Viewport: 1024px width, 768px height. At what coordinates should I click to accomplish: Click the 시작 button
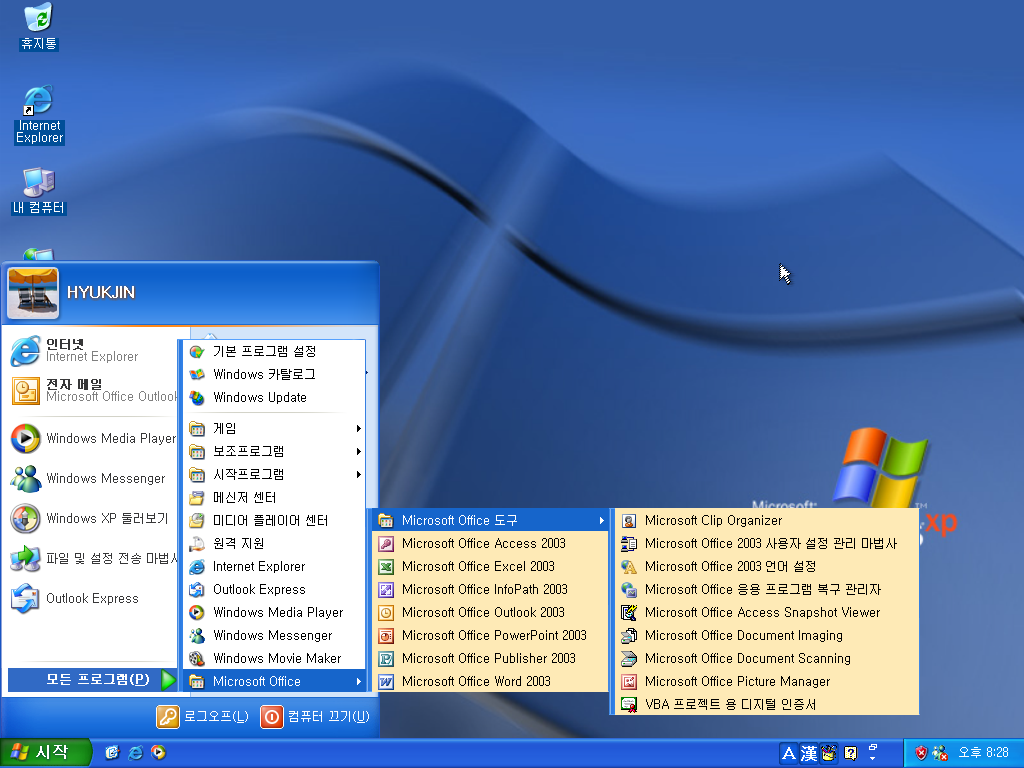(44, 753)
